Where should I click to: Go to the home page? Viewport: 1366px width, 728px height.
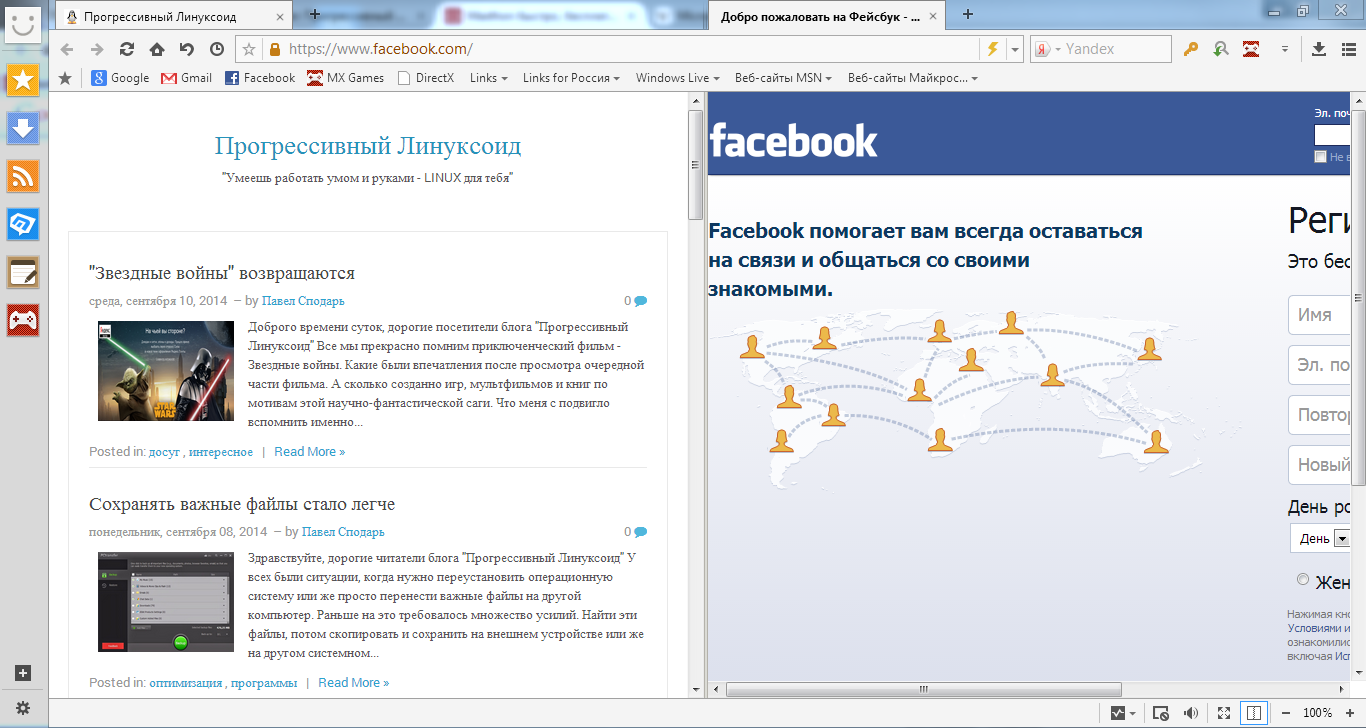coord(157,49)
